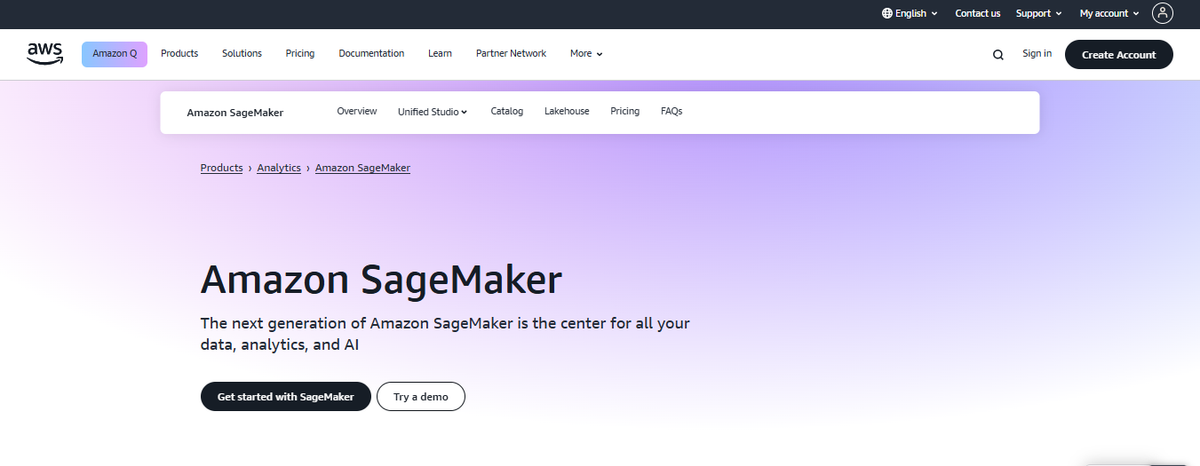Switch to the Overview tab

click(x=357, y=112)
